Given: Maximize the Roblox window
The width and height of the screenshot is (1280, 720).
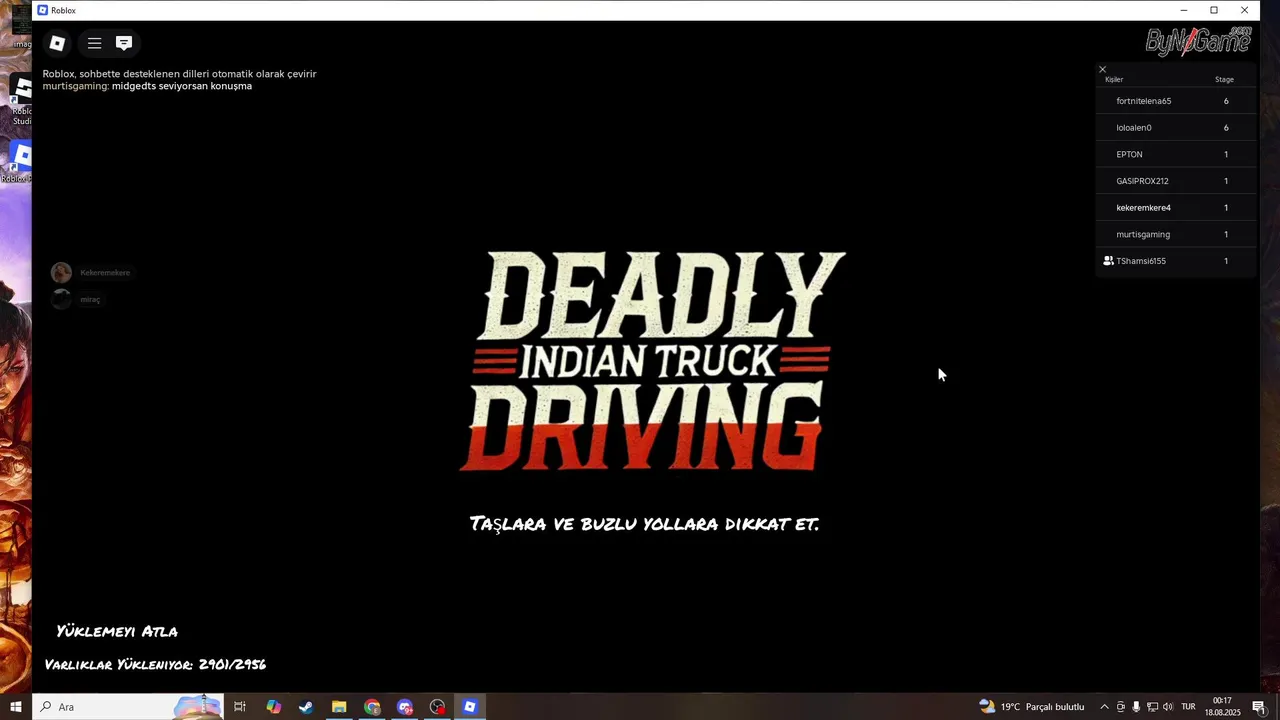Looking at the screenshot, I should pos(1214,10).
